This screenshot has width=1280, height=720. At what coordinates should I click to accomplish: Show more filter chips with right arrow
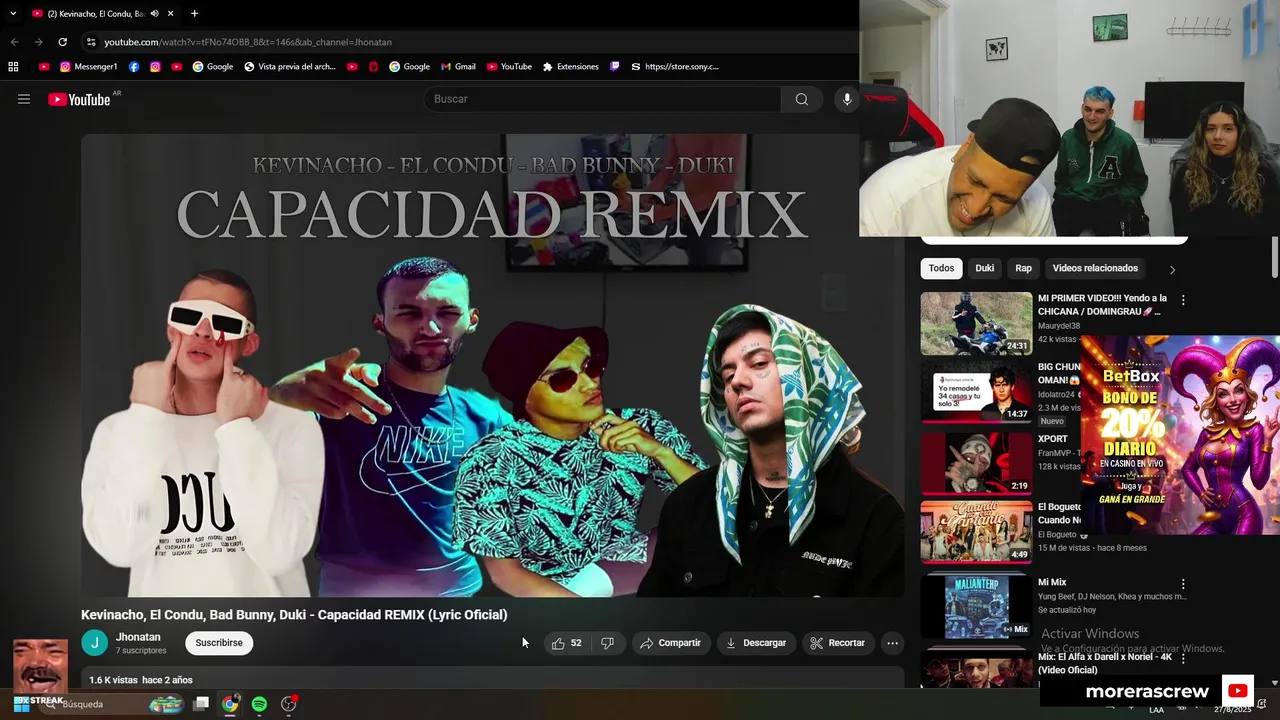coord(1172,269)
